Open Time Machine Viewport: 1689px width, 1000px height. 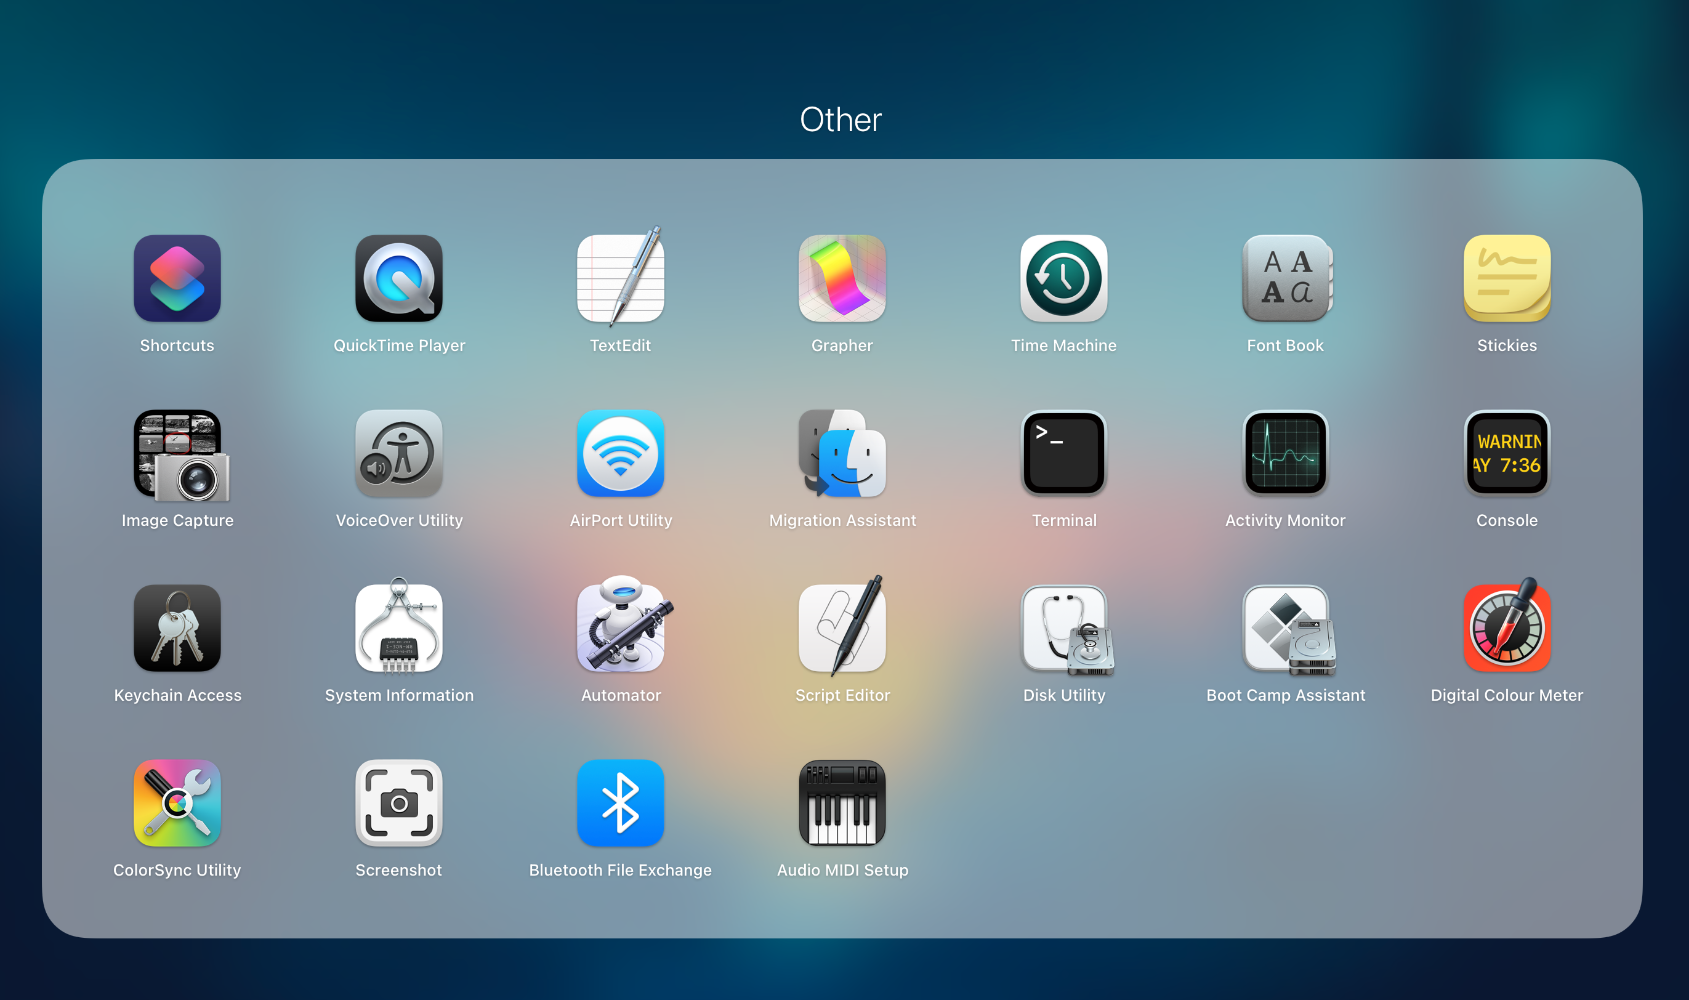click(x=1064, y=279)
